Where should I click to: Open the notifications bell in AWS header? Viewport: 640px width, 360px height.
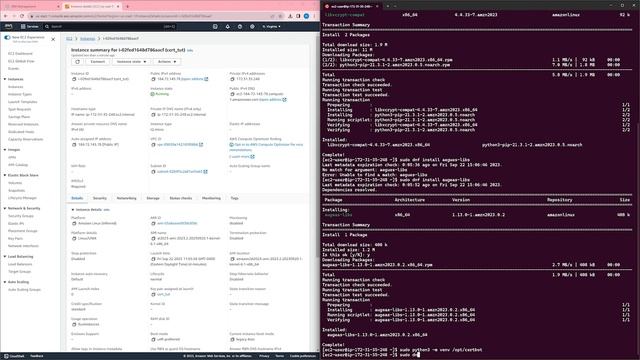point(227,27)
